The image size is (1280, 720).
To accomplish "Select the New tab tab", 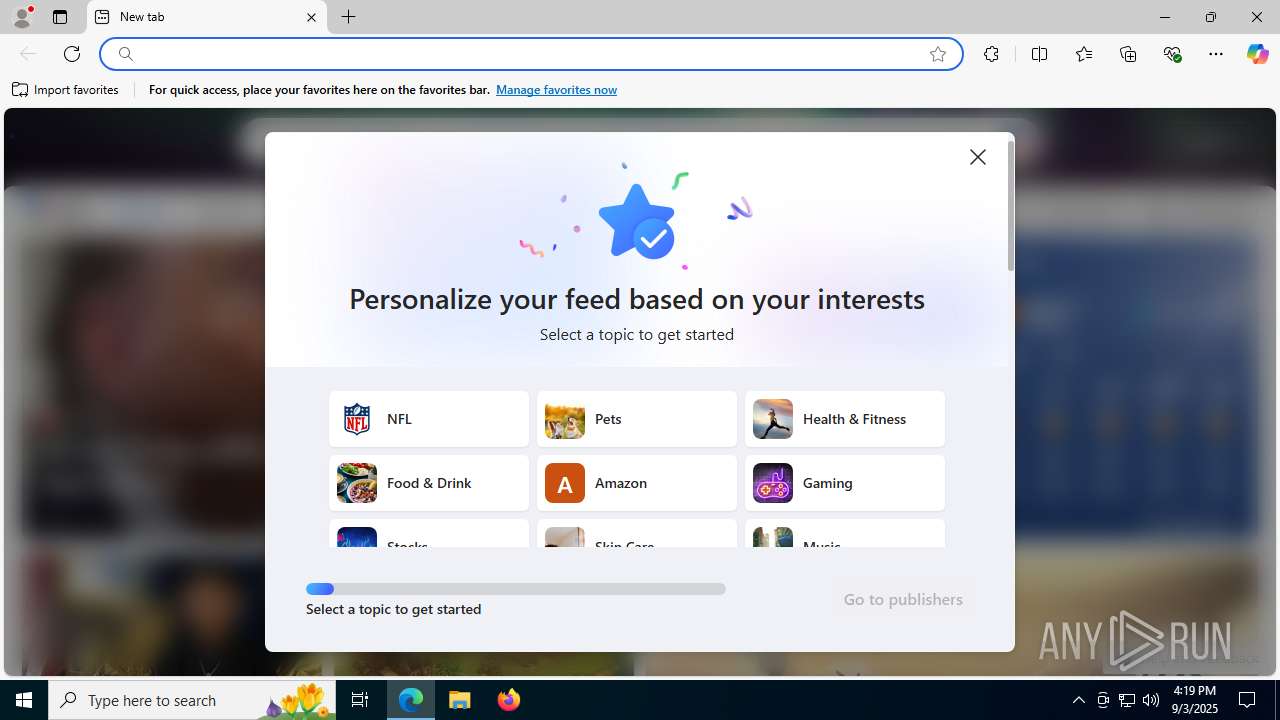I will pyautogui.click(x=207, y=17).
